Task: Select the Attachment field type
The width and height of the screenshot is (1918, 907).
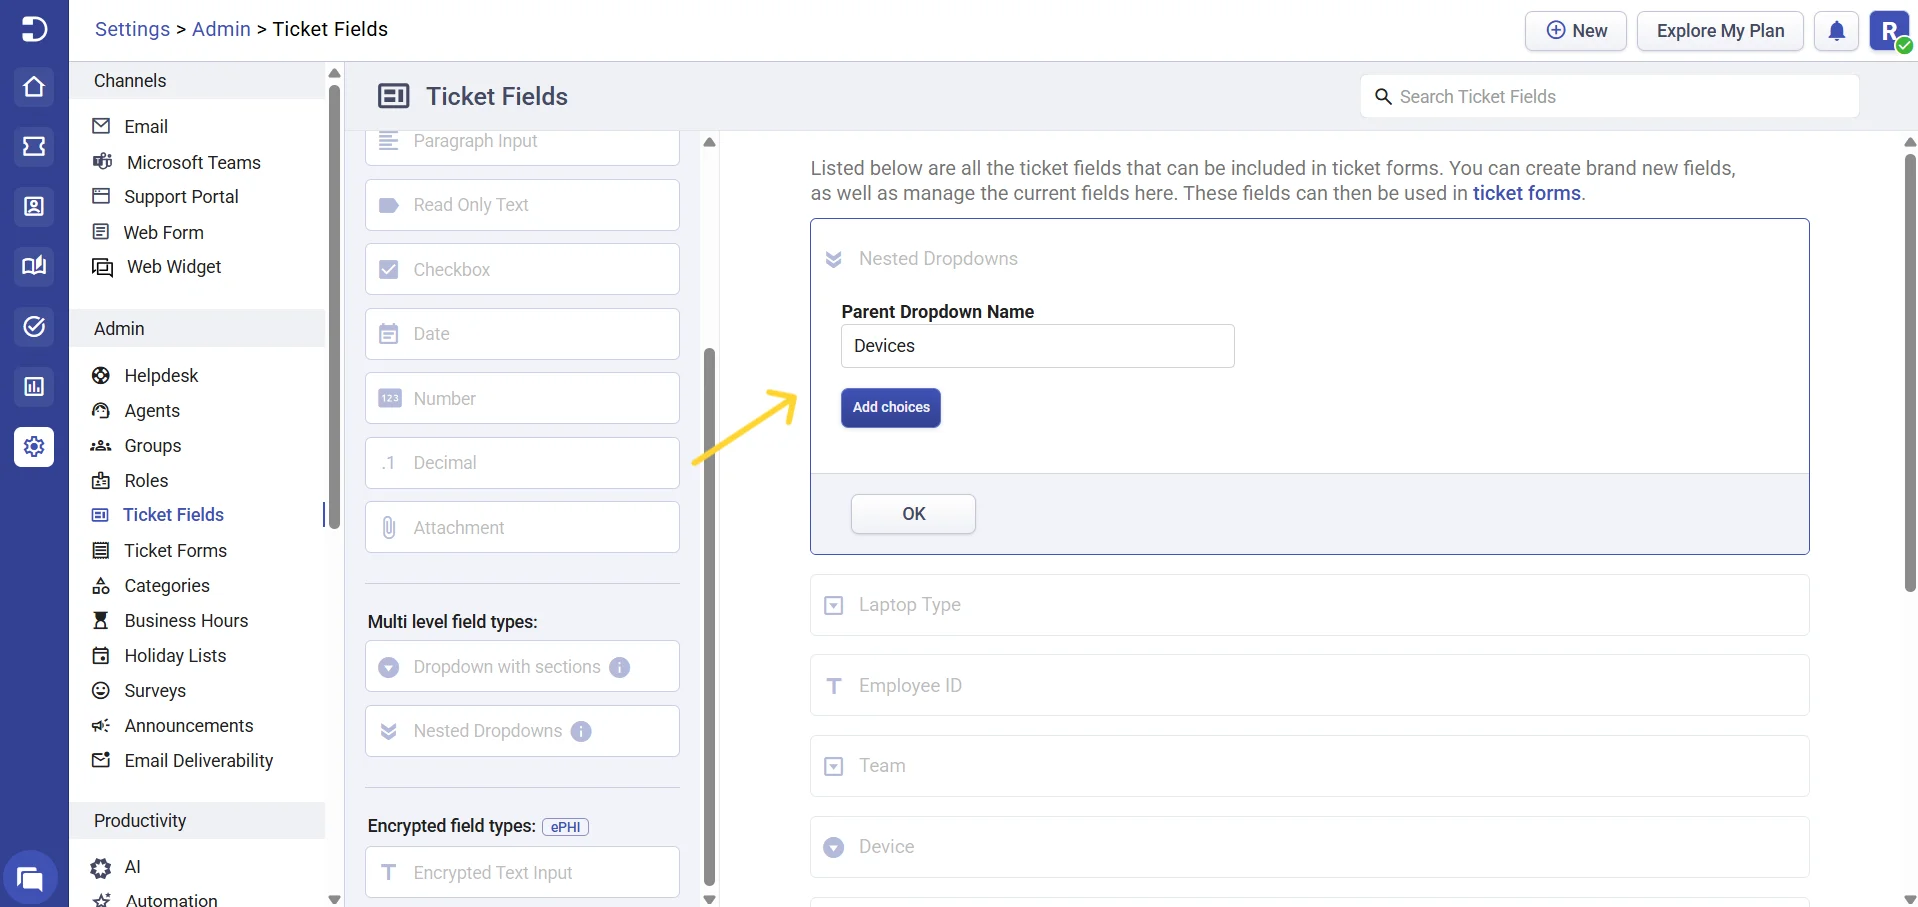Action: coord(522,527)
